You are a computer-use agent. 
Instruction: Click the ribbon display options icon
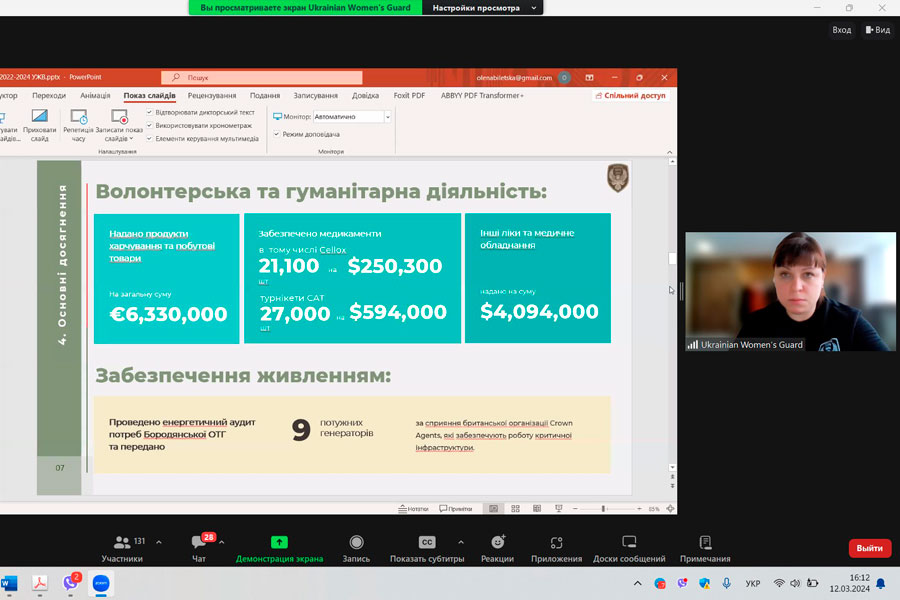click(589, 78)
